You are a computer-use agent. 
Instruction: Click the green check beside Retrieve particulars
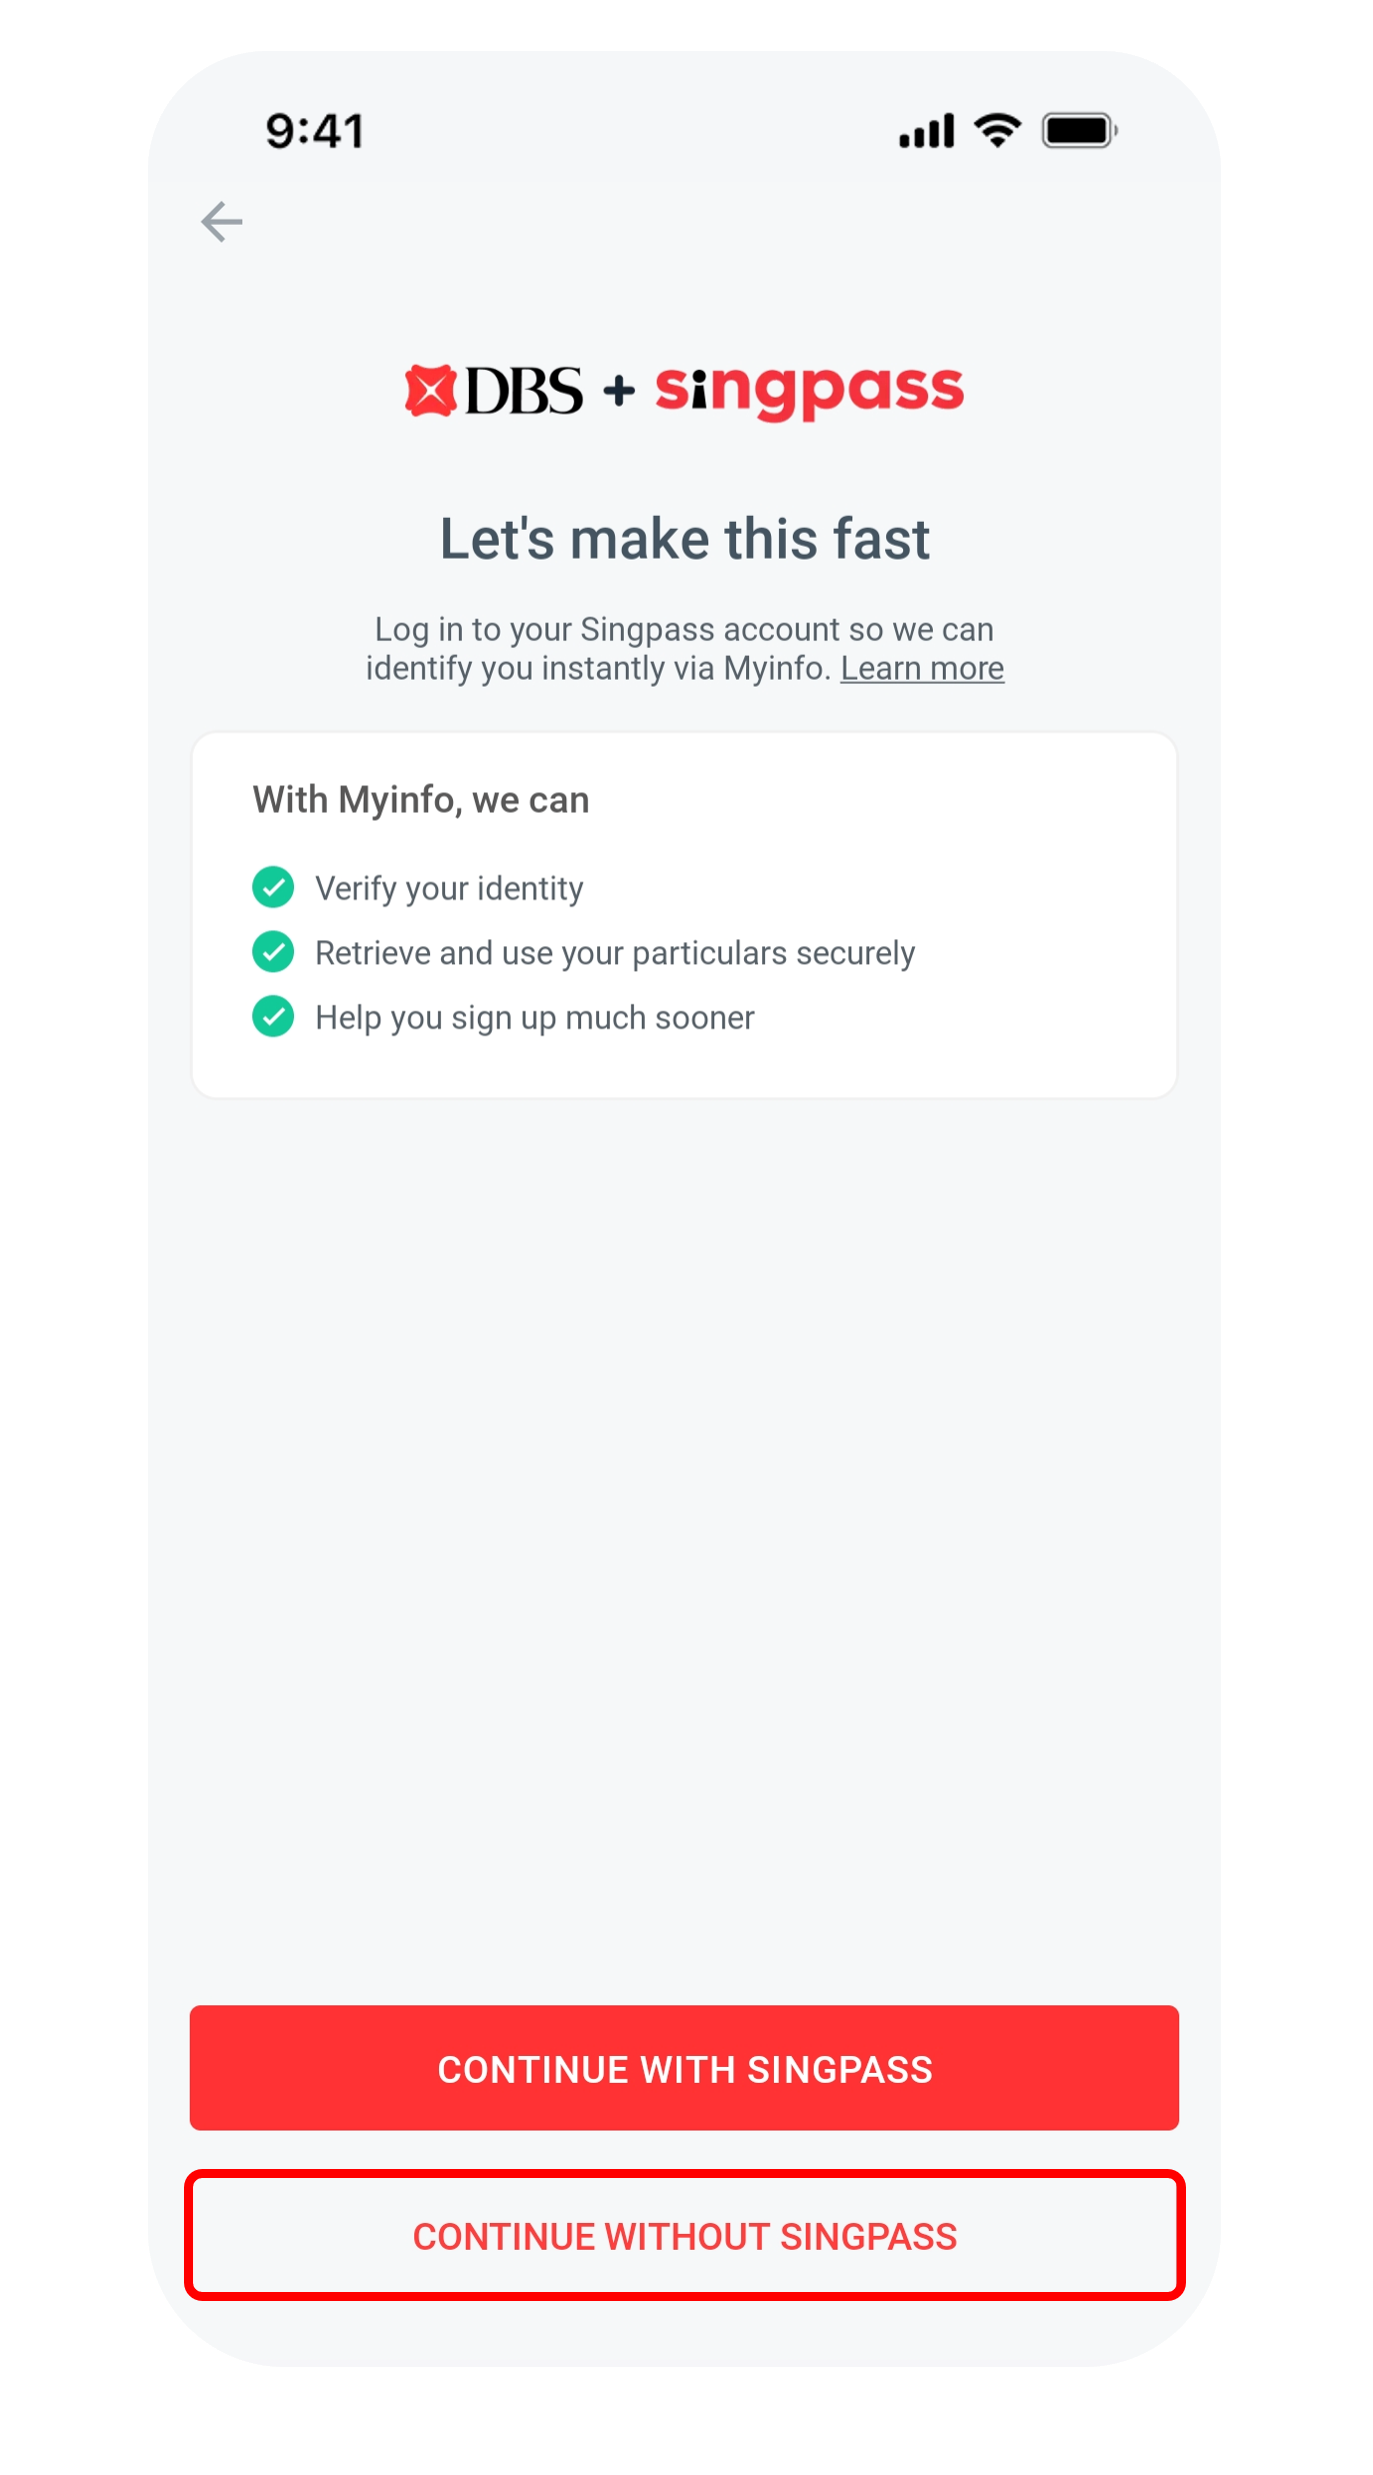click(273, 952)
